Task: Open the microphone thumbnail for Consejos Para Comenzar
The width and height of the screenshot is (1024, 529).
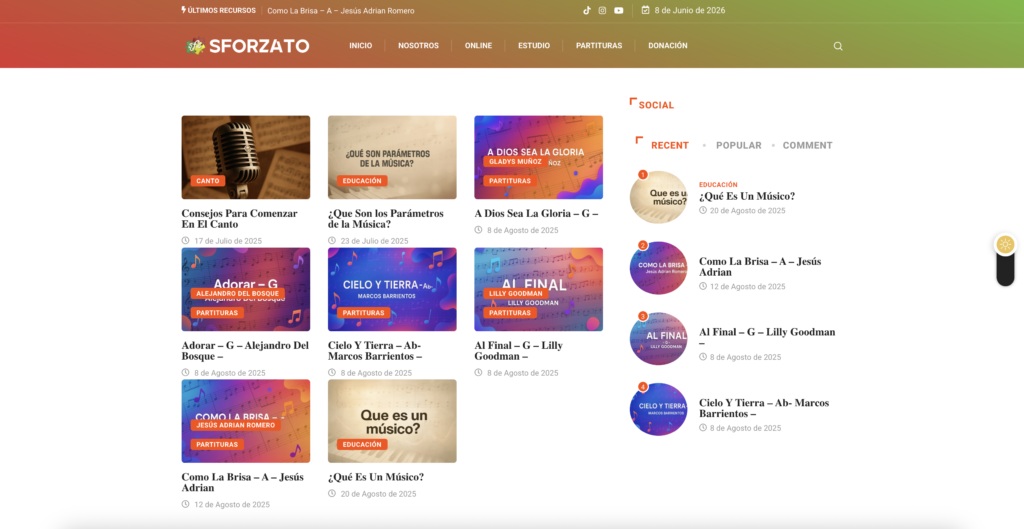Action: click(246, 157)
